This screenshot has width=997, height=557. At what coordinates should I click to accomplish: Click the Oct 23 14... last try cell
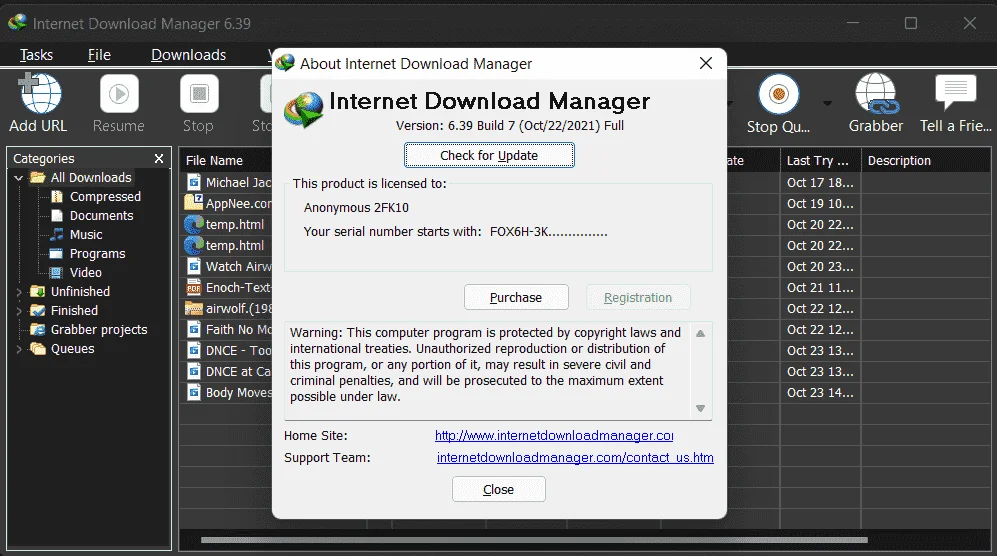click(x=820, y=392)
